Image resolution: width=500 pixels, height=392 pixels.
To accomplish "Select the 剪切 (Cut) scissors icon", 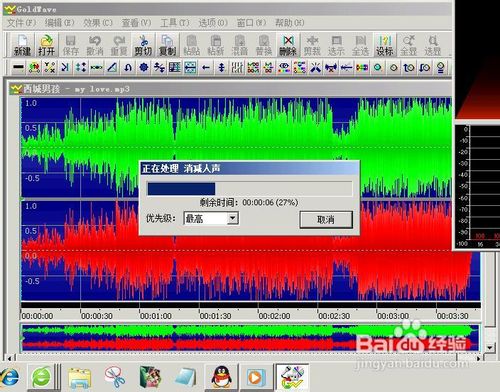I will click(143, 45).
